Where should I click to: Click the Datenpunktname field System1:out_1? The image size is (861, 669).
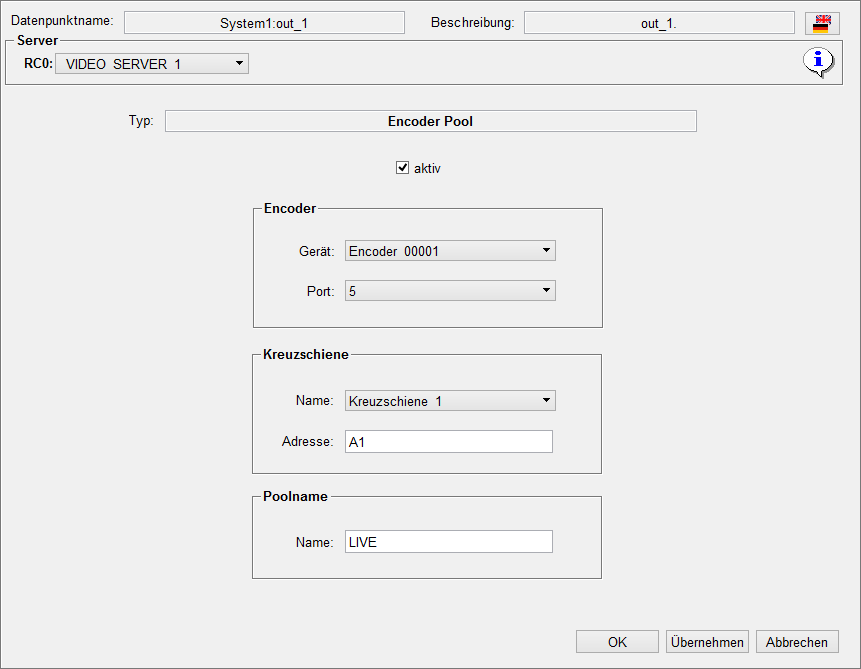[x=264, y=23]
